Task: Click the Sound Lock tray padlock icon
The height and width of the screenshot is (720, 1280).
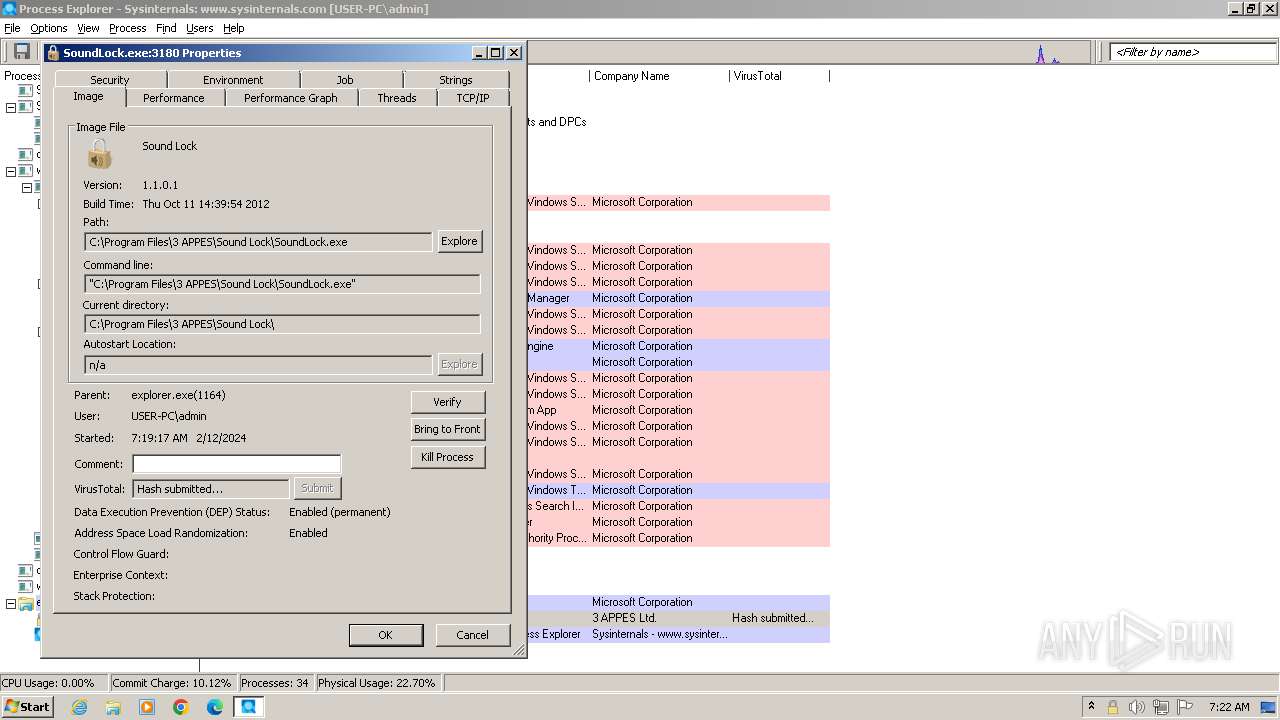Action: pos(1112,707)
